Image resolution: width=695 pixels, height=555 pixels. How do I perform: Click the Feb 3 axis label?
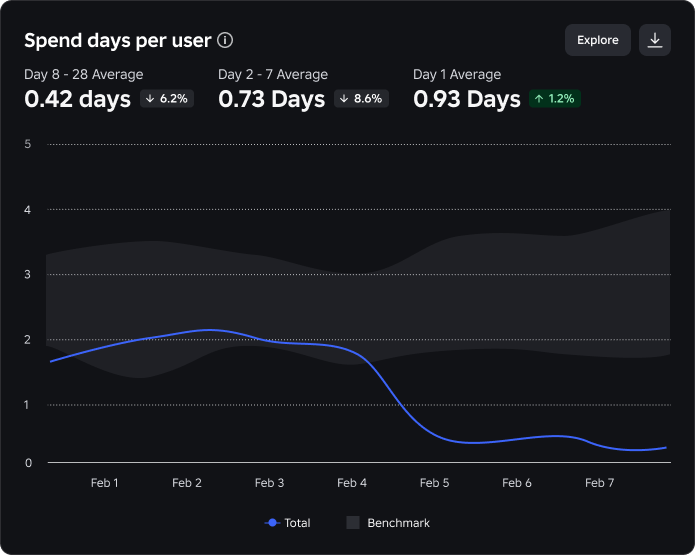click(x=269, y=483)
